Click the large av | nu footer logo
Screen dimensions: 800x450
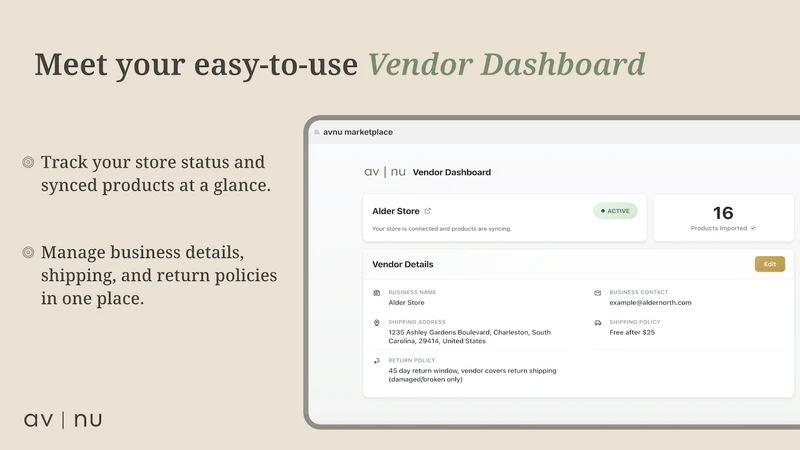tap(63, 420)
